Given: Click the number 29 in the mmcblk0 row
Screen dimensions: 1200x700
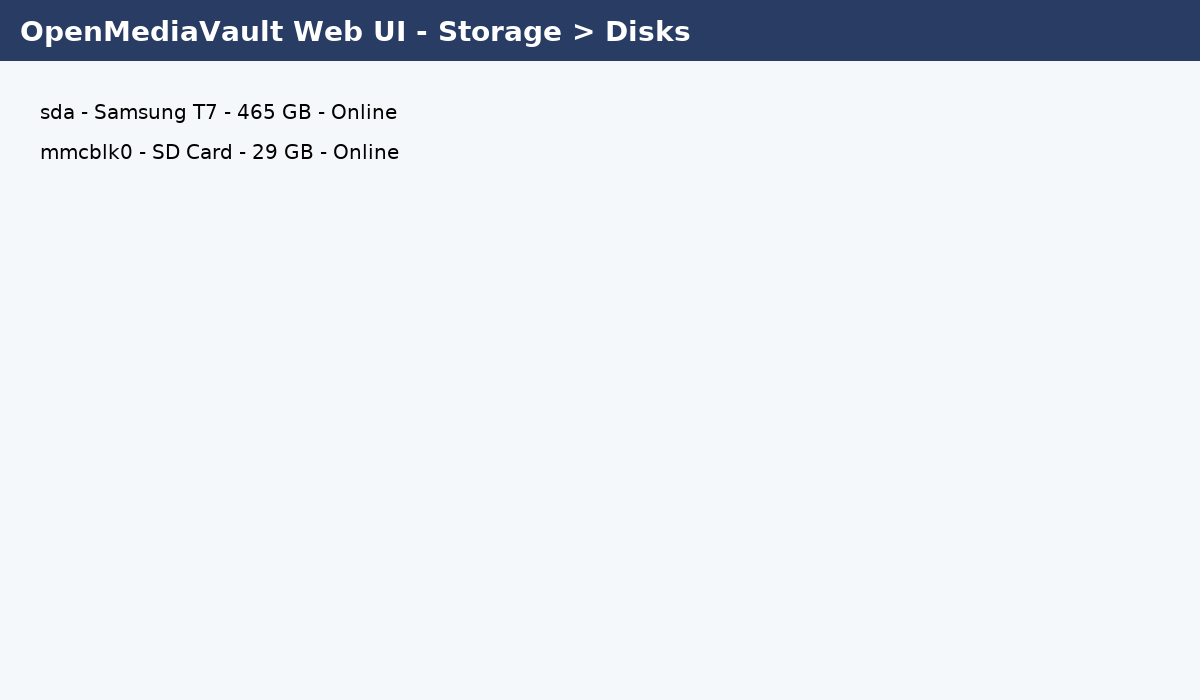Looking at the screenshot, I should 264,153.
